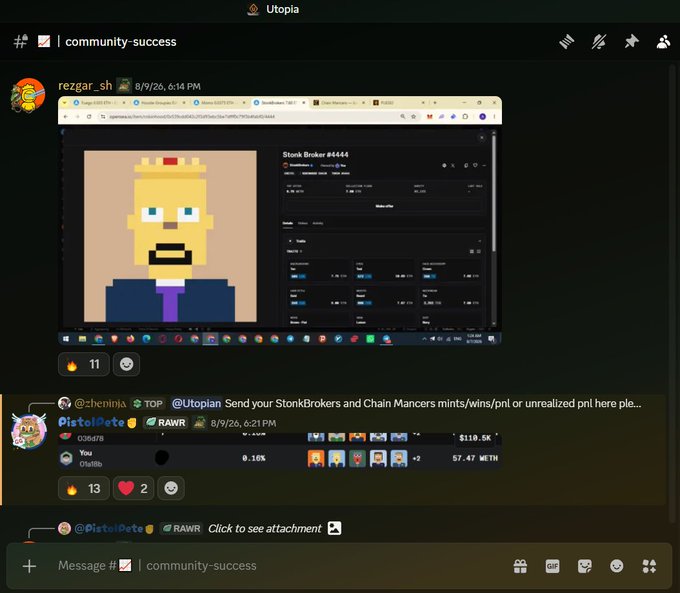Image resolution: width=680 pixels, height=593 pixels.
Task: Toggle notification settings bell in header
Action: coord(599,42)
